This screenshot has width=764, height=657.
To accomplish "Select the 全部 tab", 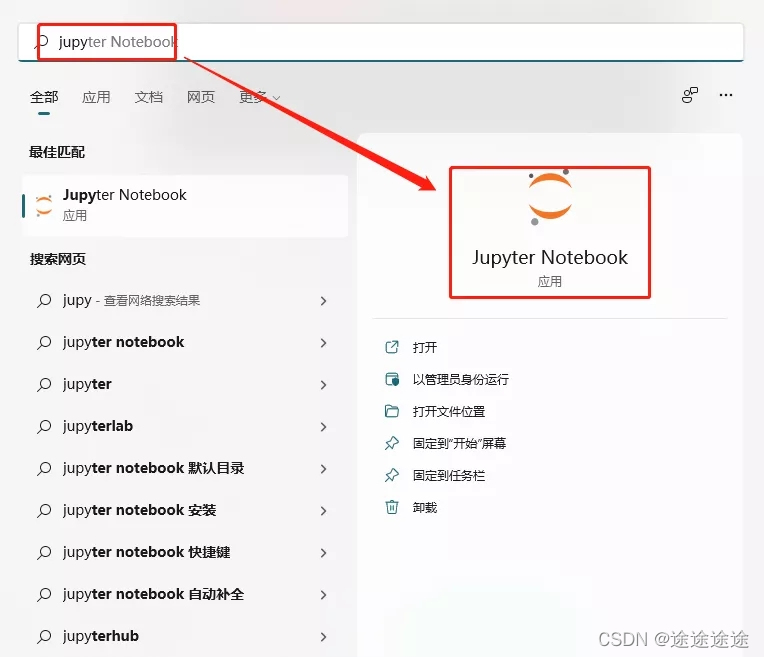I will [44, 97].
